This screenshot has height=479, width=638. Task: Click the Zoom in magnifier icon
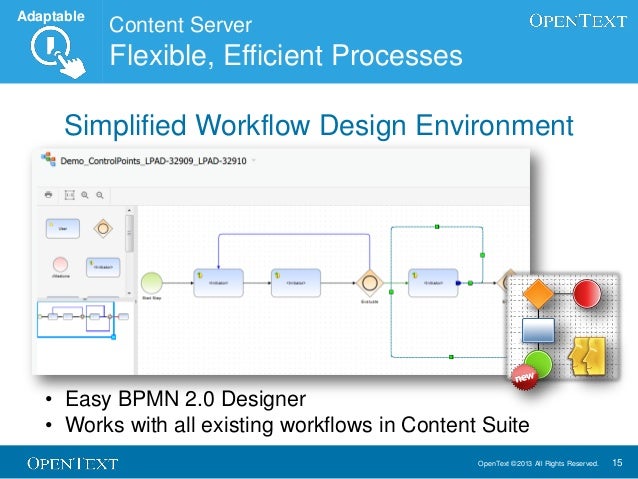85,195
